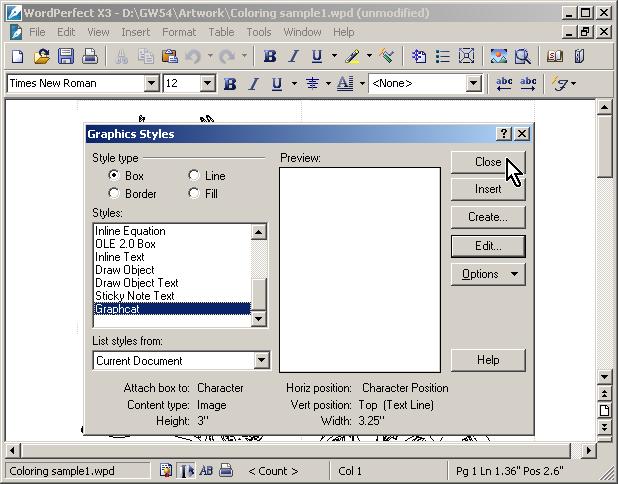Click the Undo arrow icon
Viewport: 618px width, 484px height.
click(193, 56)
